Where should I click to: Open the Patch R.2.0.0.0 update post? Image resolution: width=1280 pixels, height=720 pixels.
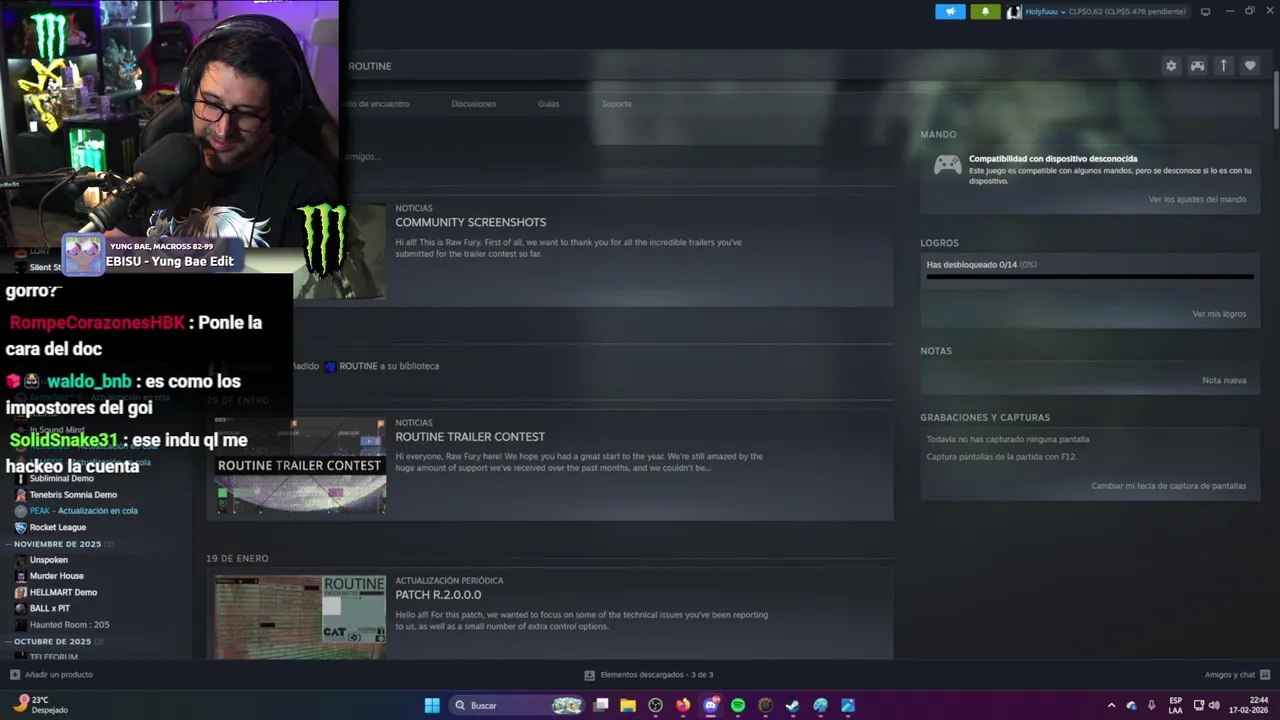tap(438, 595)
